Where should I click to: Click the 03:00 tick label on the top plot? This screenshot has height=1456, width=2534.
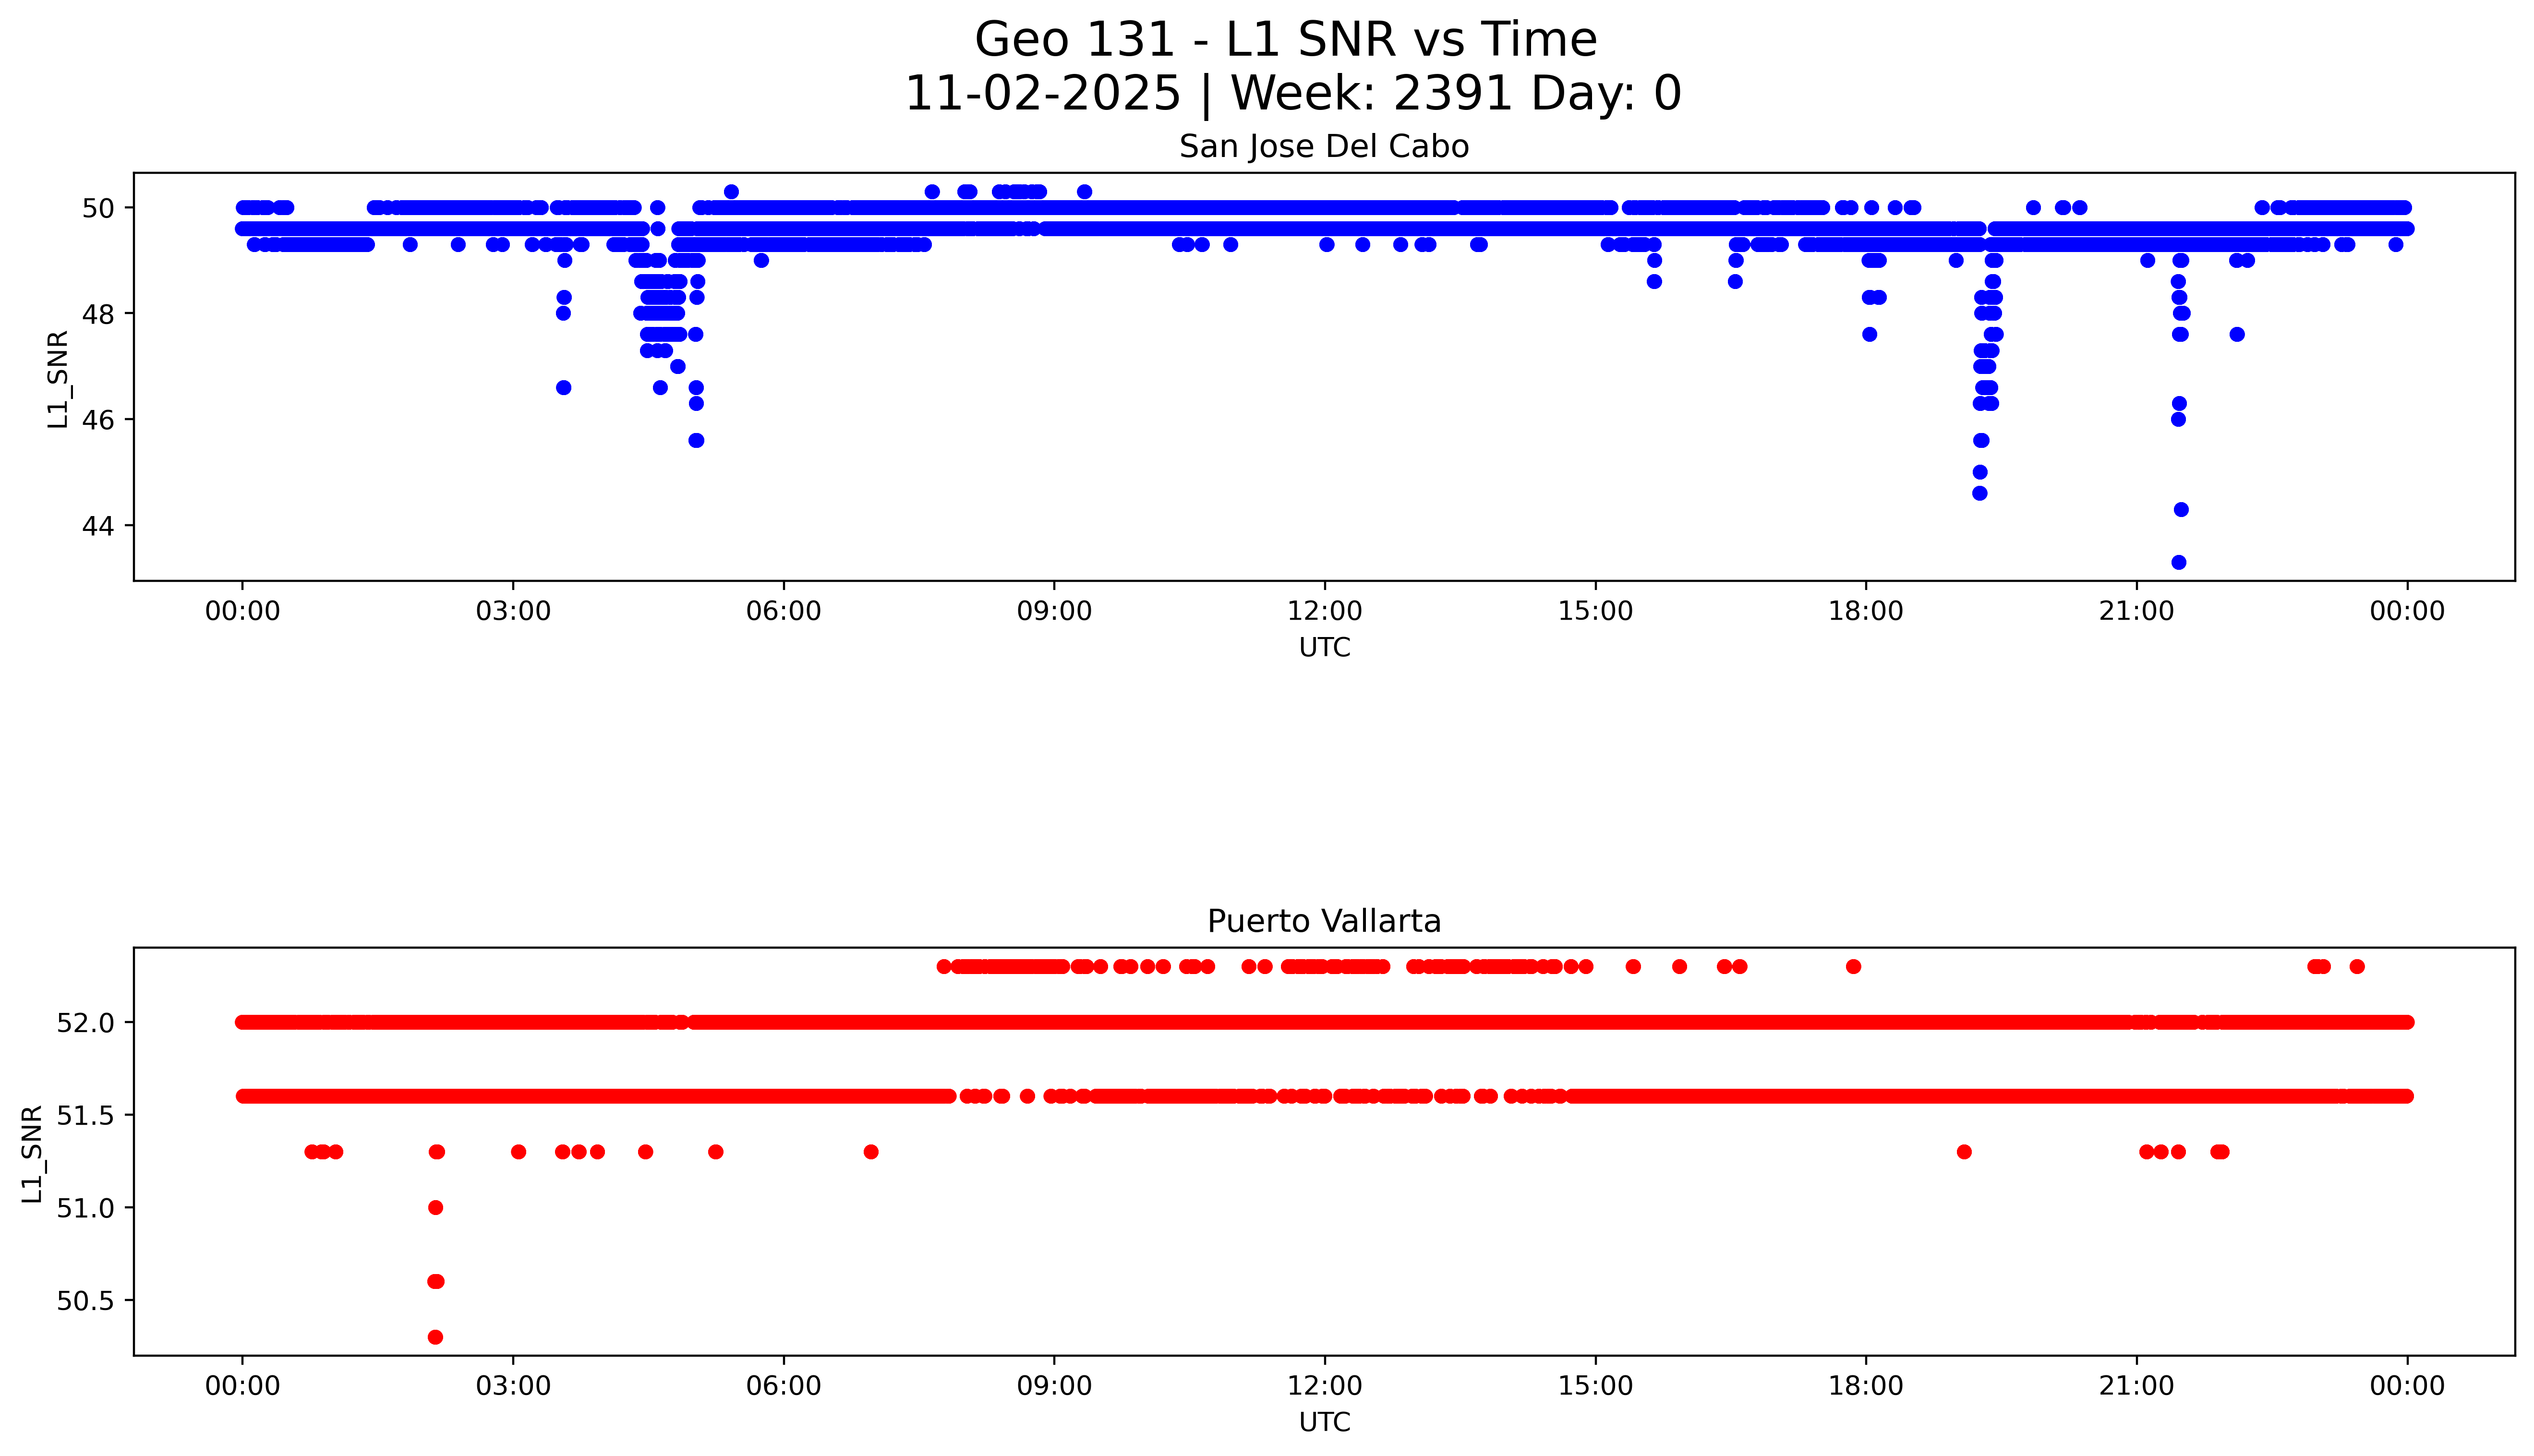click(513, 611)
